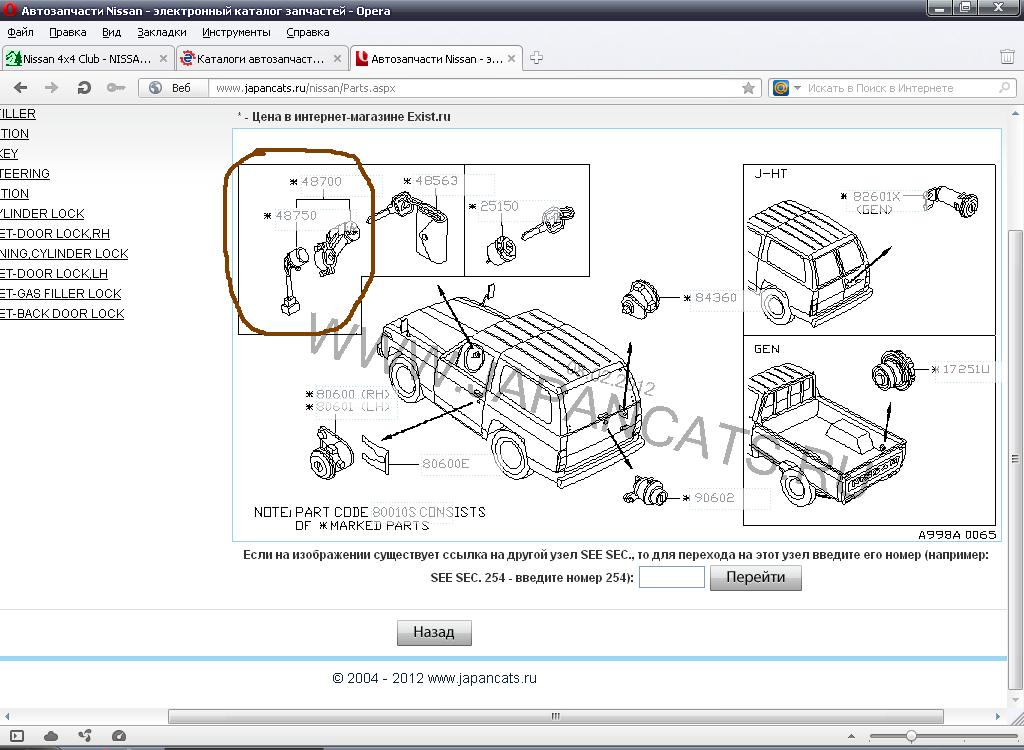Open the Opera Unite icon in the status bar
The width and height of the screenshot is (1024, 750).
[85, 736]
